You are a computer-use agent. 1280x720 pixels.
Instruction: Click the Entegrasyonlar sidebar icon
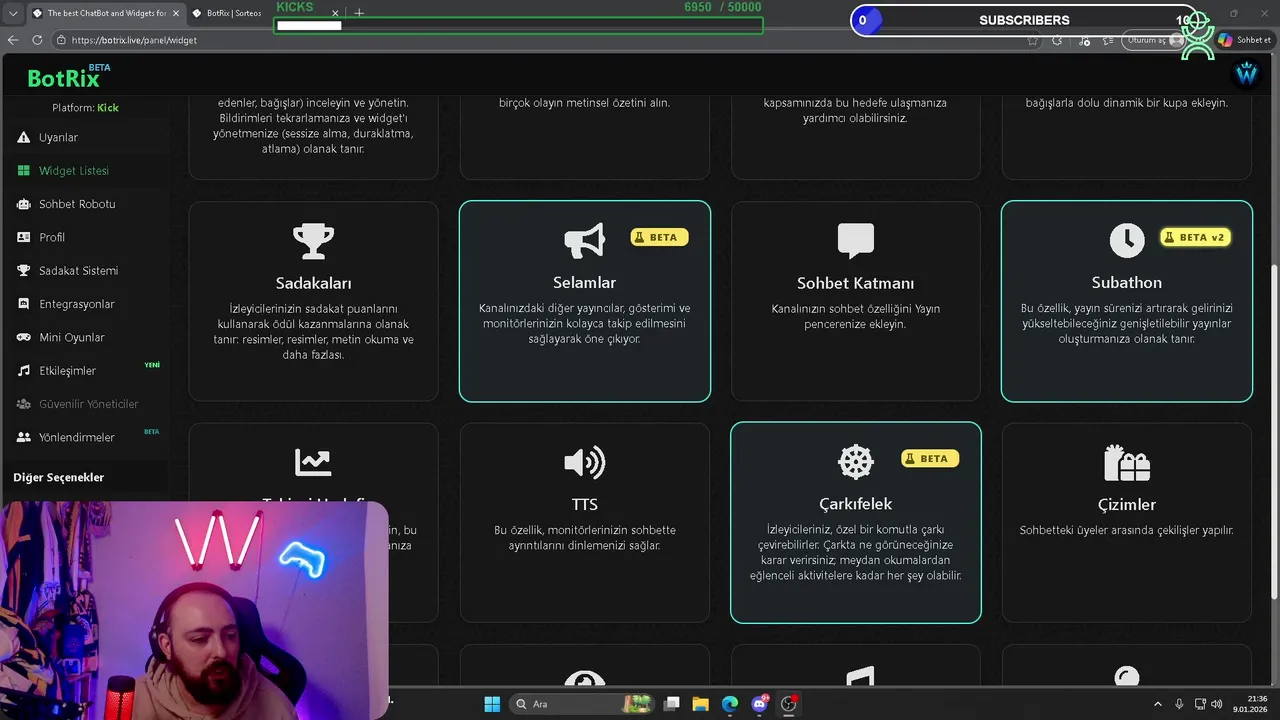click(24, 304)
